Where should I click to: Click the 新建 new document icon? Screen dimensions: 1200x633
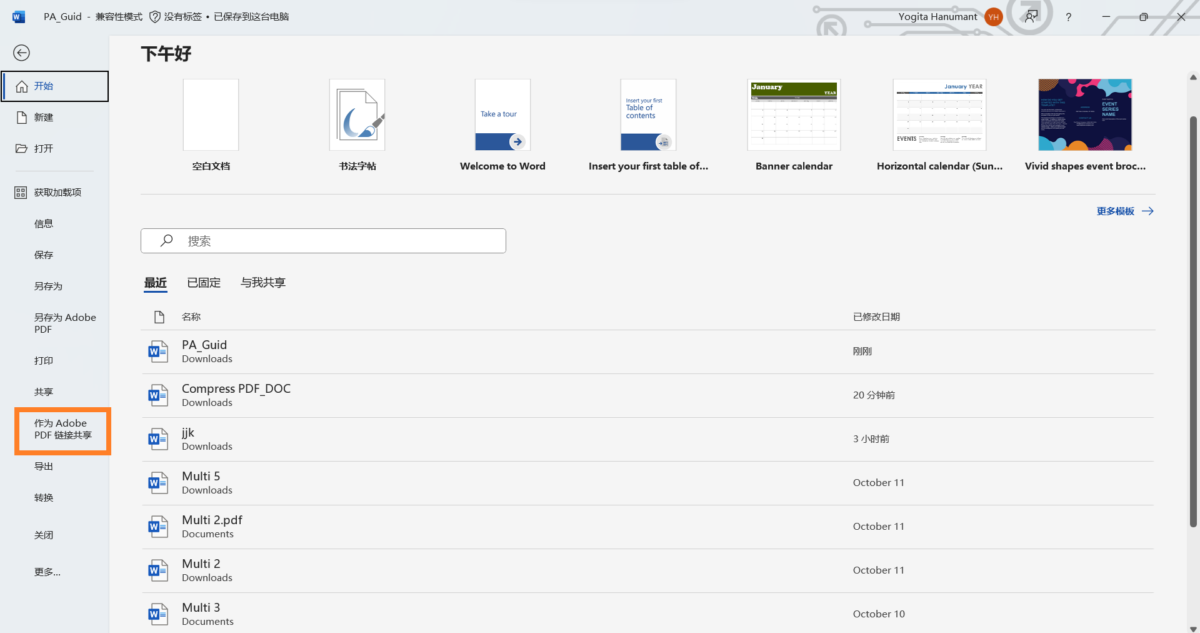(22, 117)
